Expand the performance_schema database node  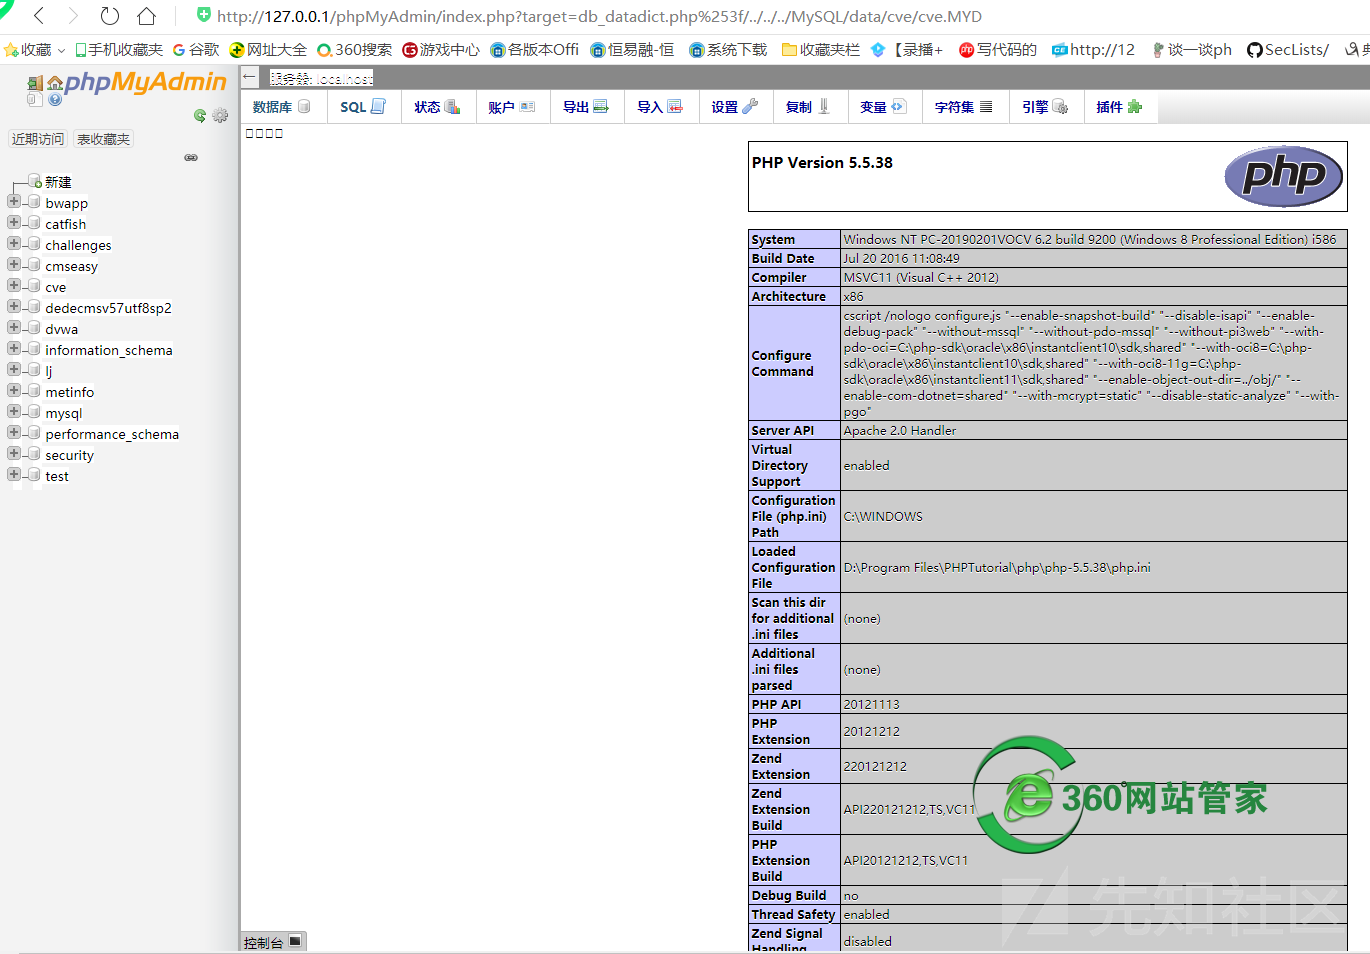tap(14, 432)
